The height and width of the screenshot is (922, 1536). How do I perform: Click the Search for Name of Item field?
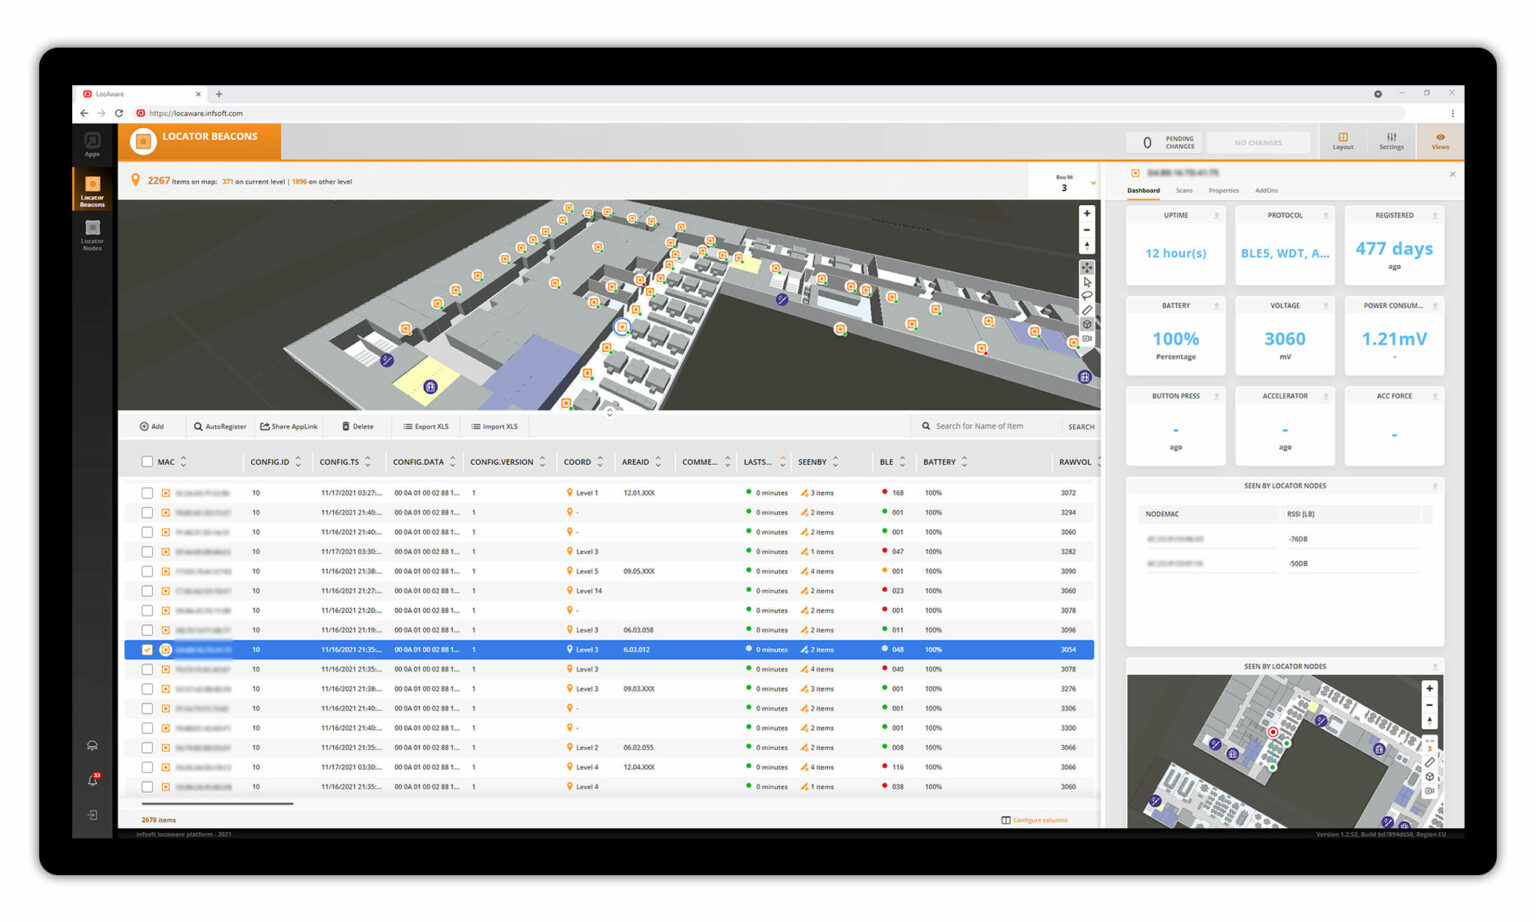pos(990,426)
